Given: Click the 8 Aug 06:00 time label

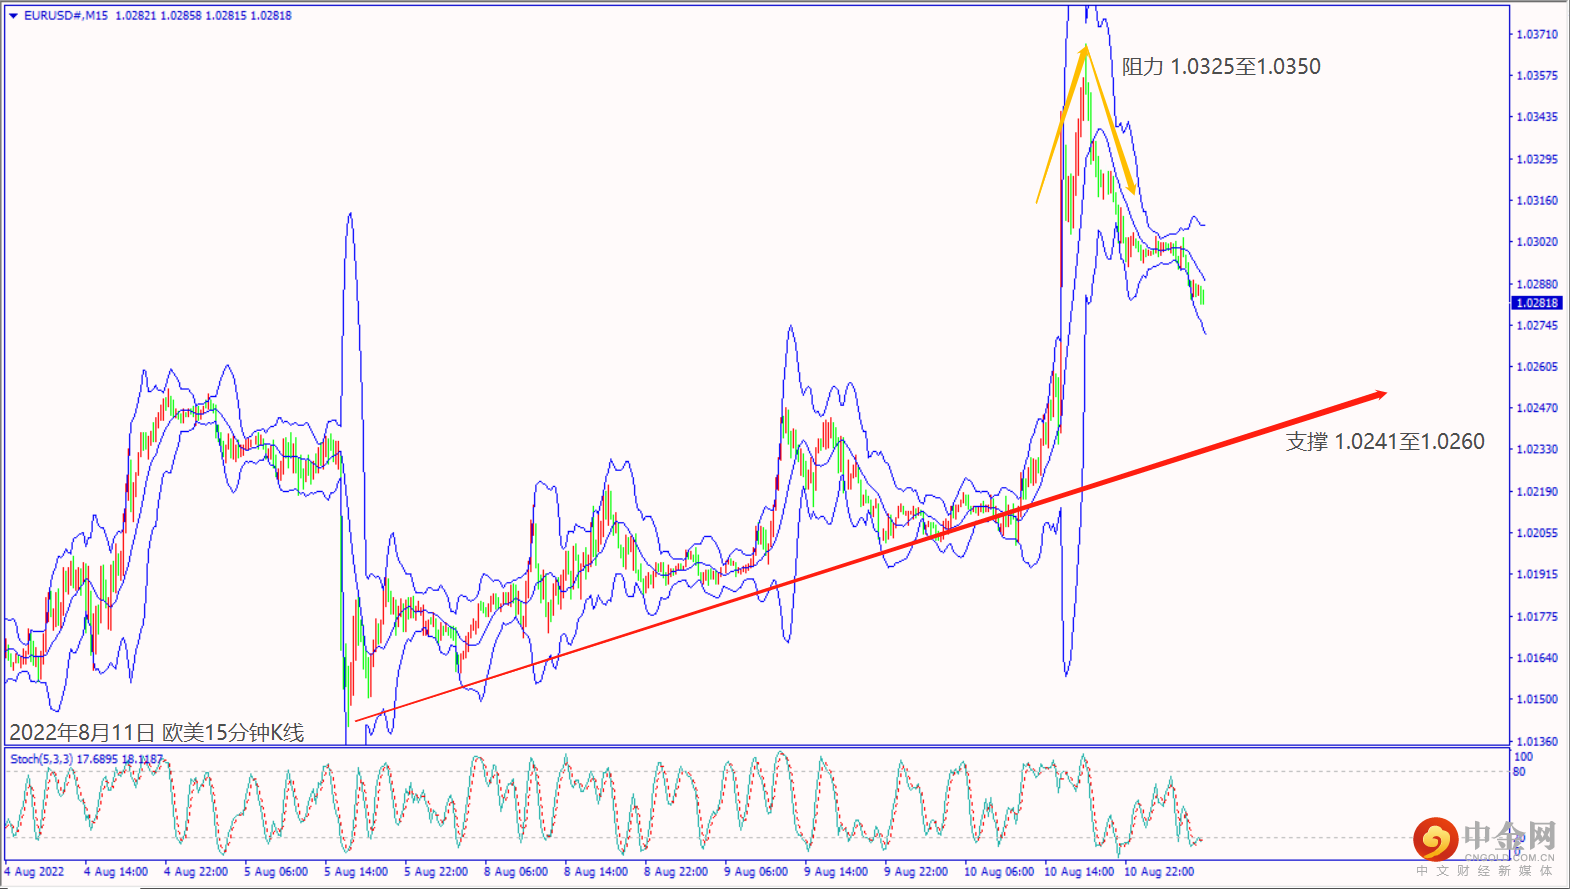Looking at the screenshot, I should pyautogui.click(x=516, y=872).
